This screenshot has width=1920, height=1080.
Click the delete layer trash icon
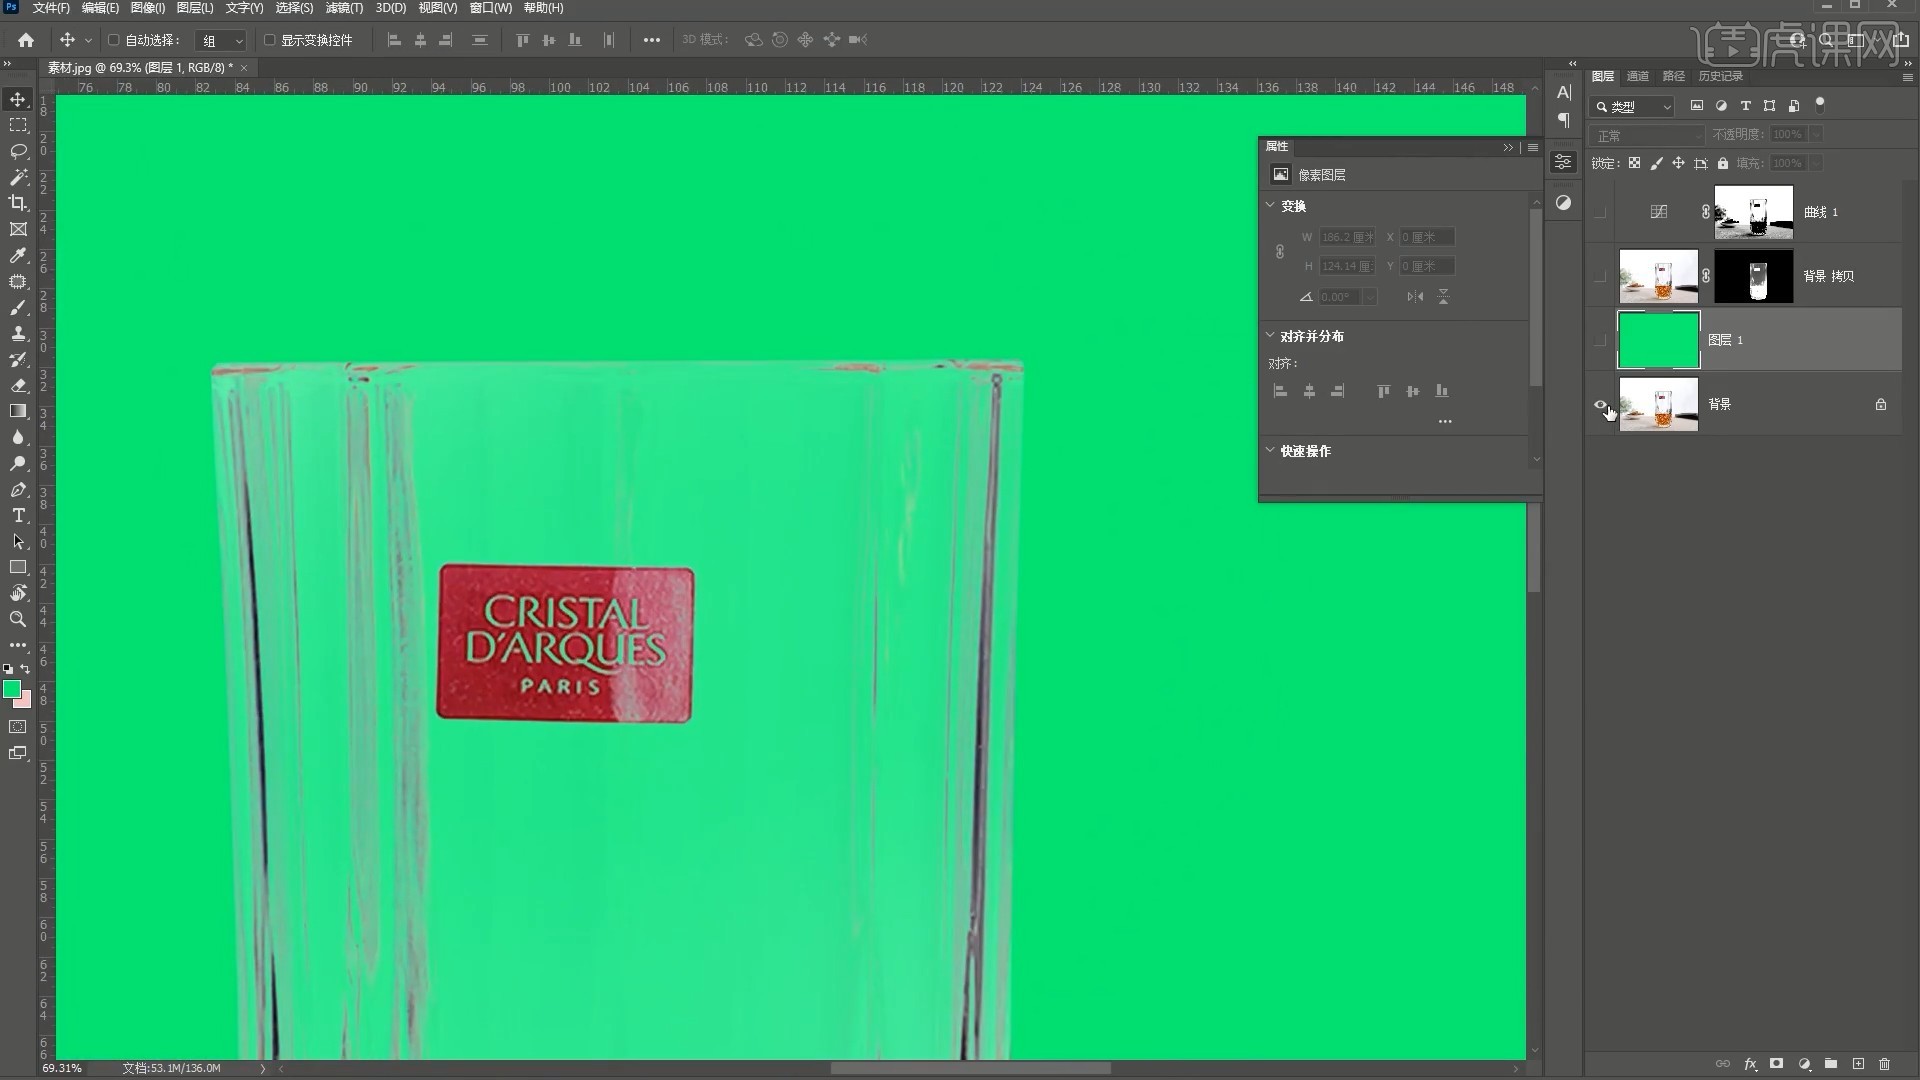tap(1884, 1064)
